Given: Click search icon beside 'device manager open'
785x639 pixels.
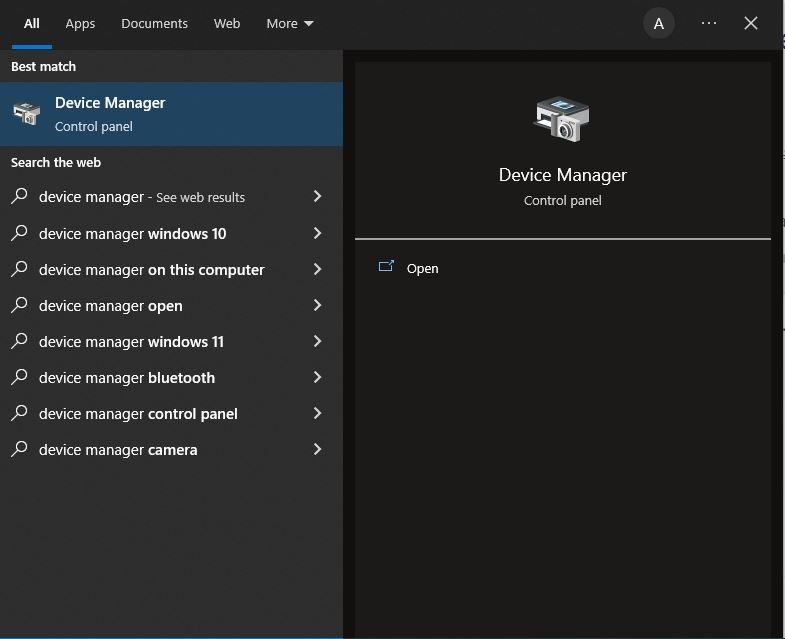Looking at the screenshot, I should tap(19, 305).
